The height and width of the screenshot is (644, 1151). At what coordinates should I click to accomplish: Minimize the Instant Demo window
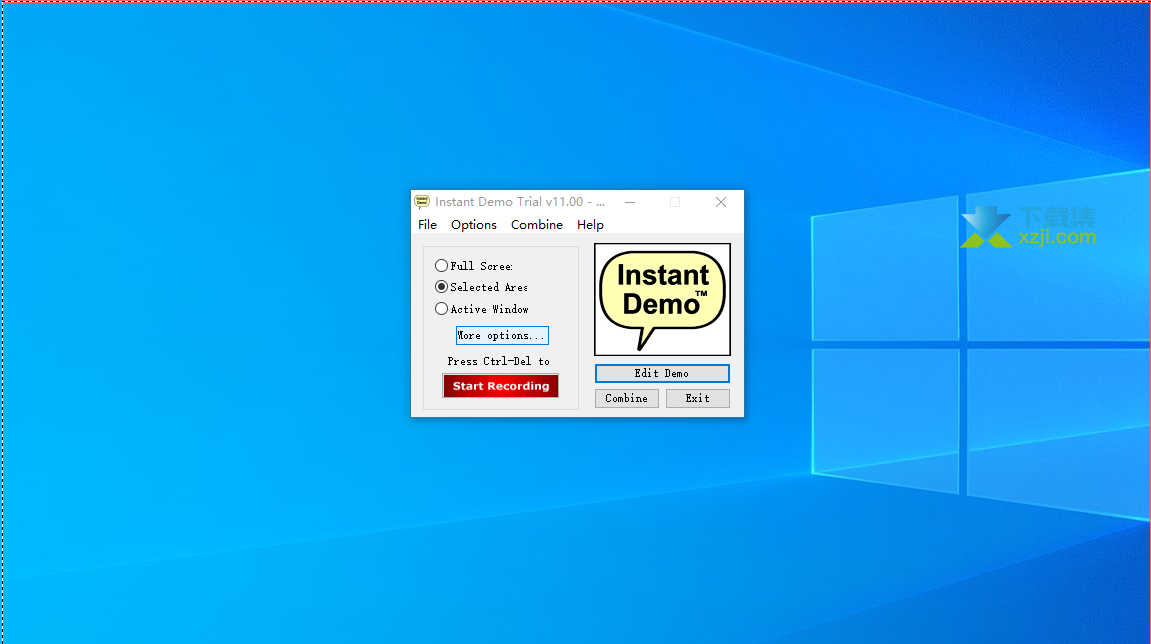point(630,202)
